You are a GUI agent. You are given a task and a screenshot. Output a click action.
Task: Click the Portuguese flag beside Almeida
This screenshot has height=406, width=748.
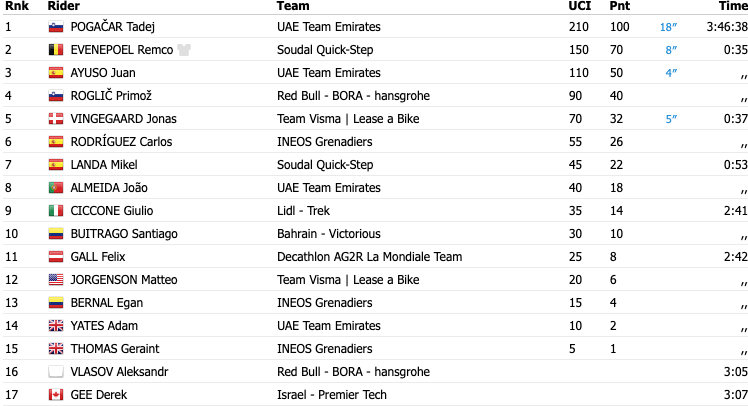click(x=56, y=187)
